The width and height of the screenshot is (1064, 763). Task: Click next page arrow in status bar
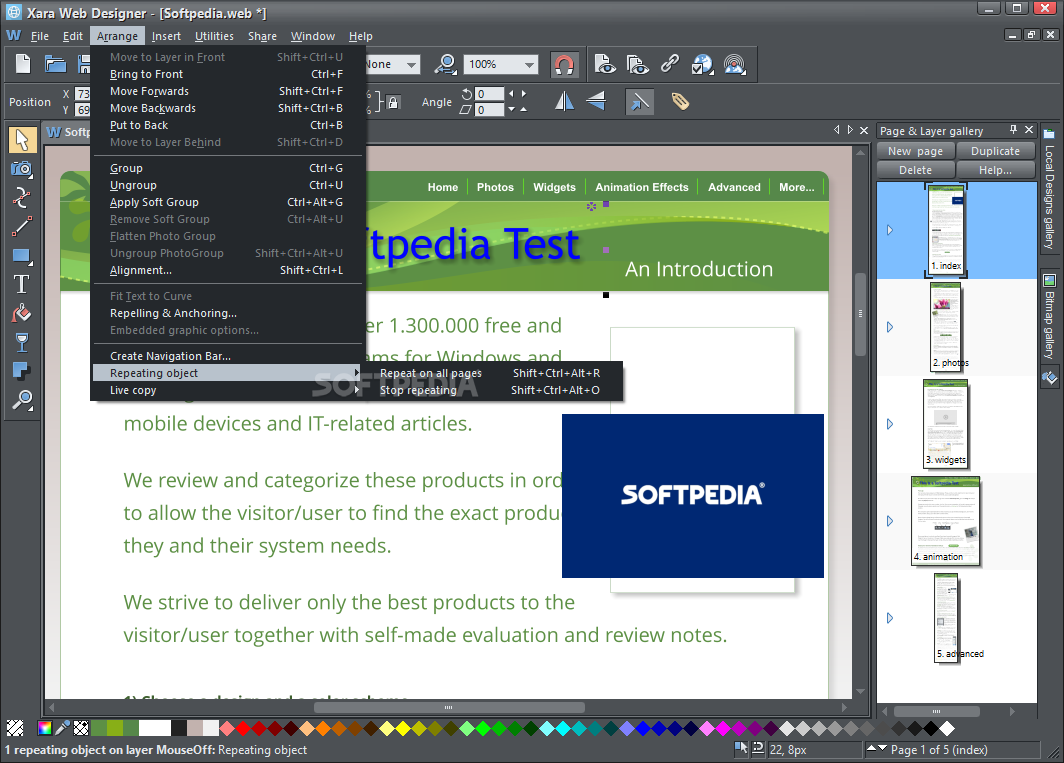click(x=883, y=749)
